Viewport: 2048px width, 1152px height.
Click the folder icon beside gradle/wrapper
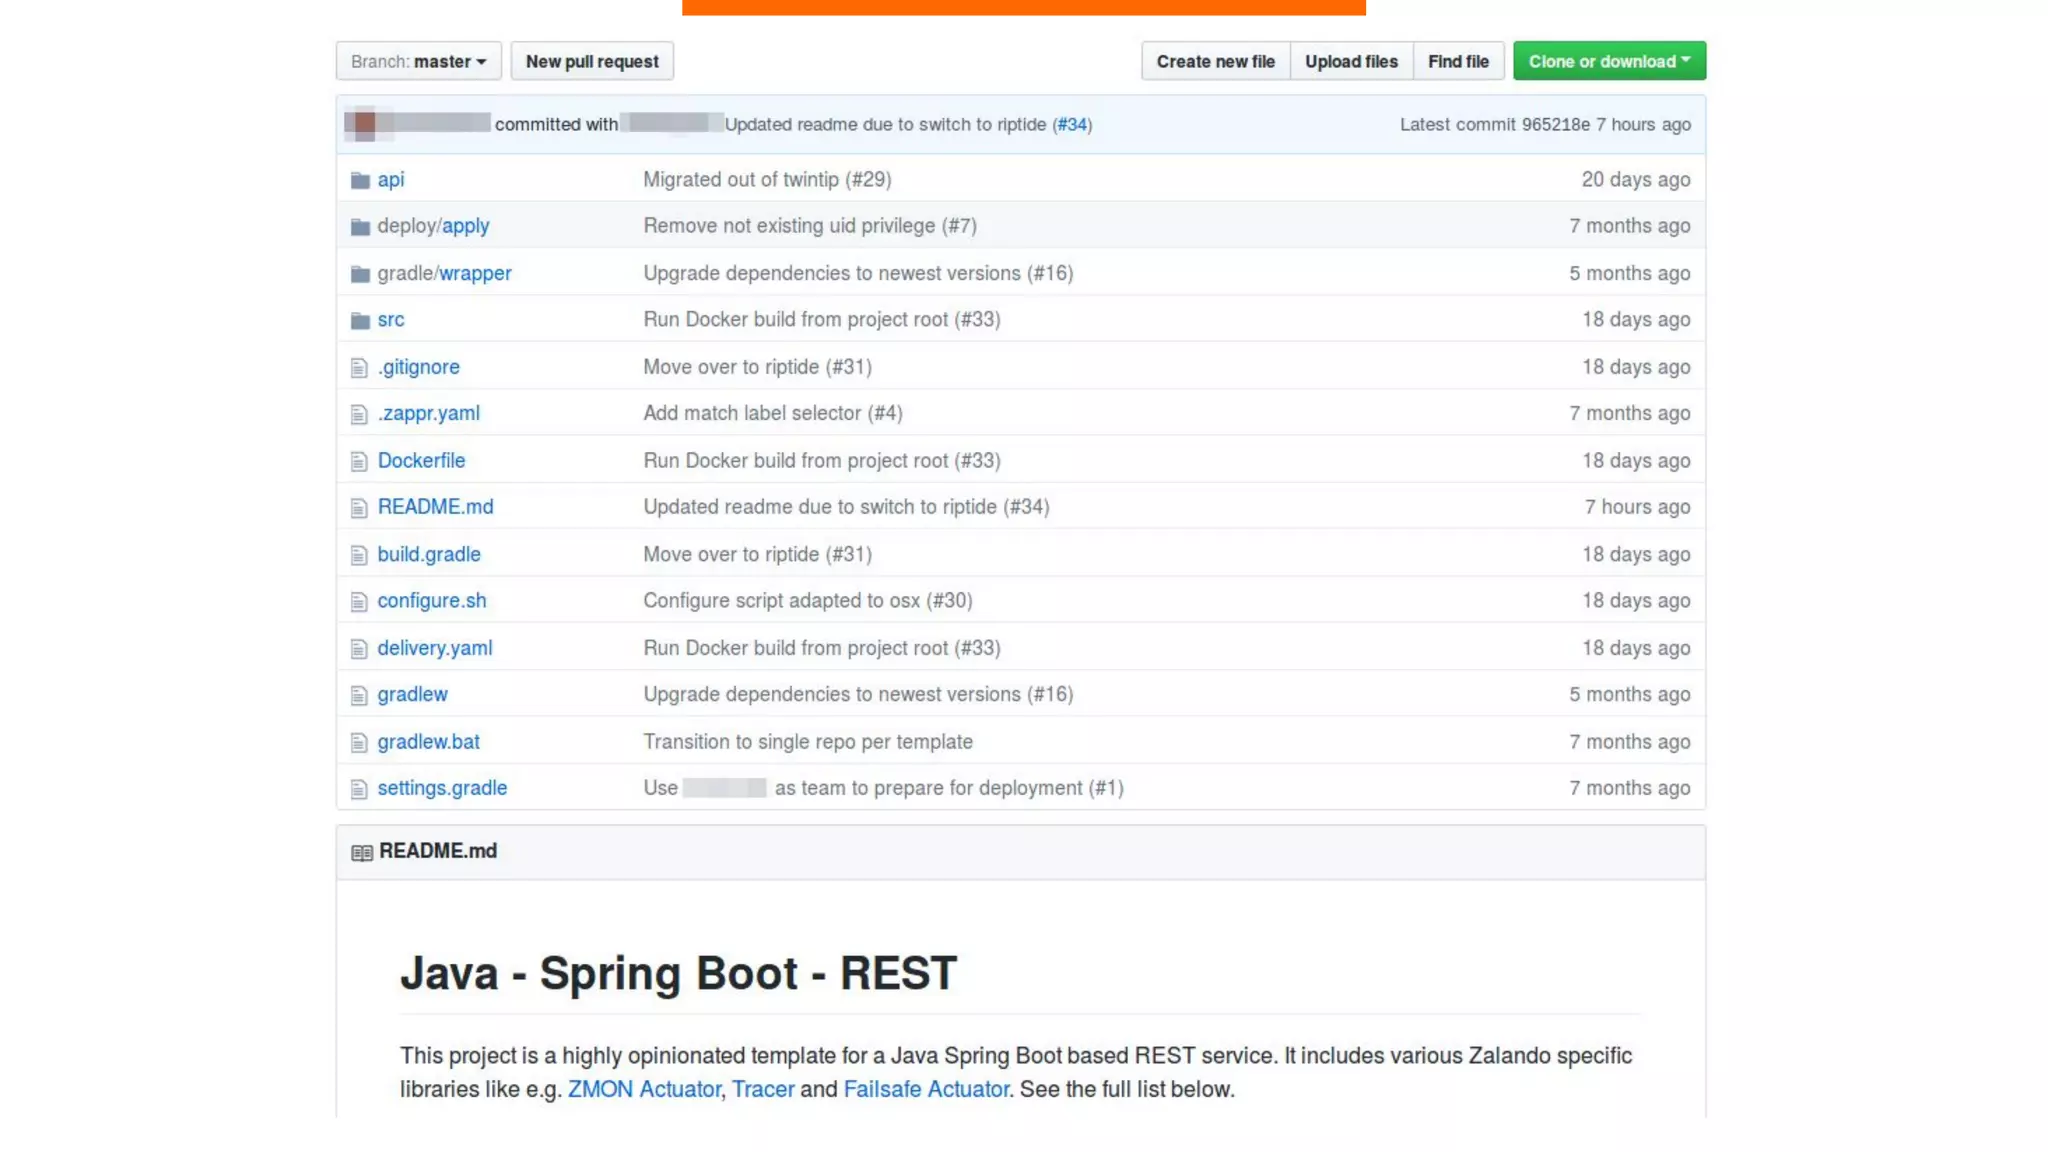pyautogui.click(x=360, y=274)
